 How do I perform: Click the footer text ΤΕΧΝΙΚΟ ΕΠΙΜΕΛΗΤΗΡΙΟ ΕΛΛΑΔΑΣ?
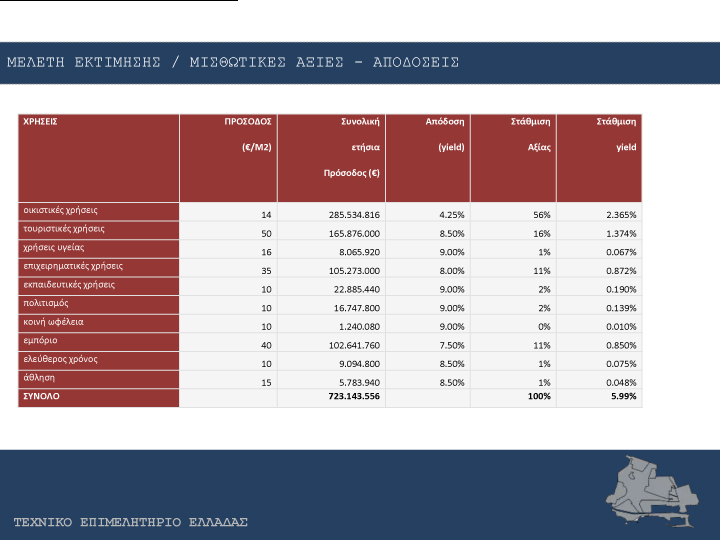coord(130,523)
